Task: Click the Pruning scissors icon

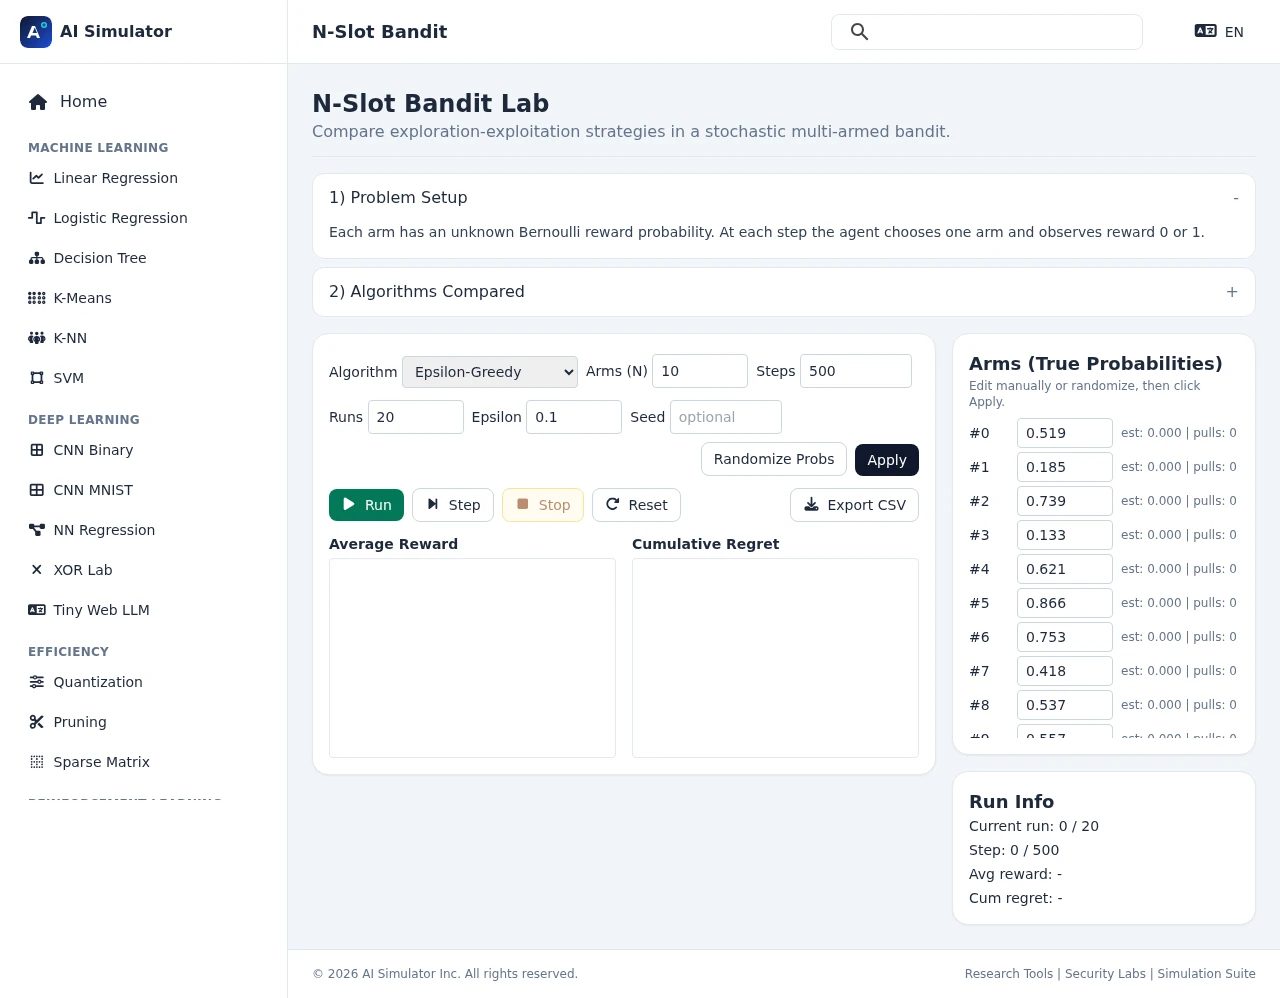Action: (x=37, y=722)
